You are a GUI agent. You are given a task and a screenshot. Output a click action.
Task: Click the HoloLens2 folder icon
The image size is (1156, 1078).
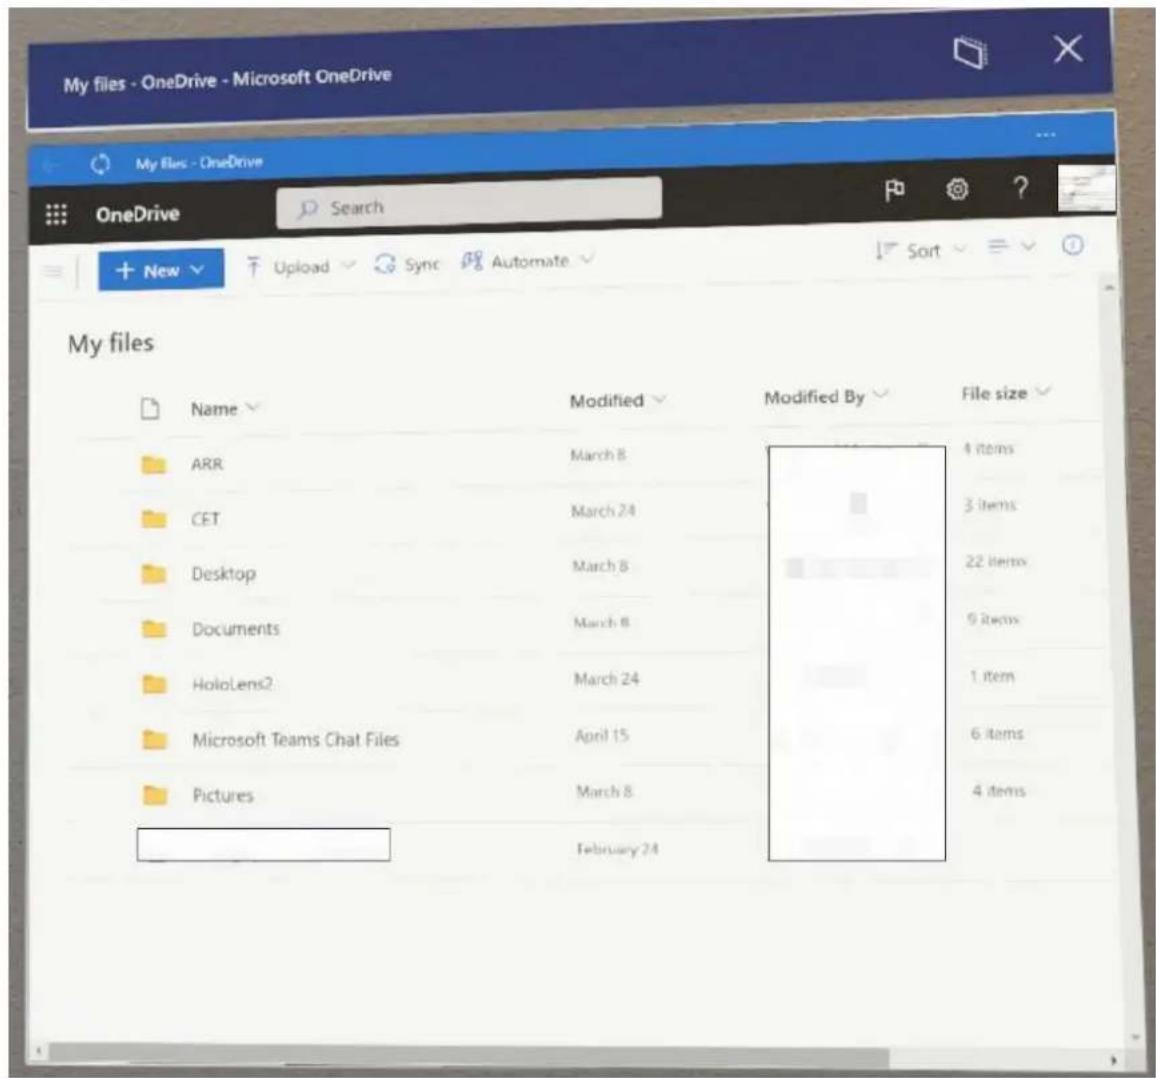click(154, 684)
